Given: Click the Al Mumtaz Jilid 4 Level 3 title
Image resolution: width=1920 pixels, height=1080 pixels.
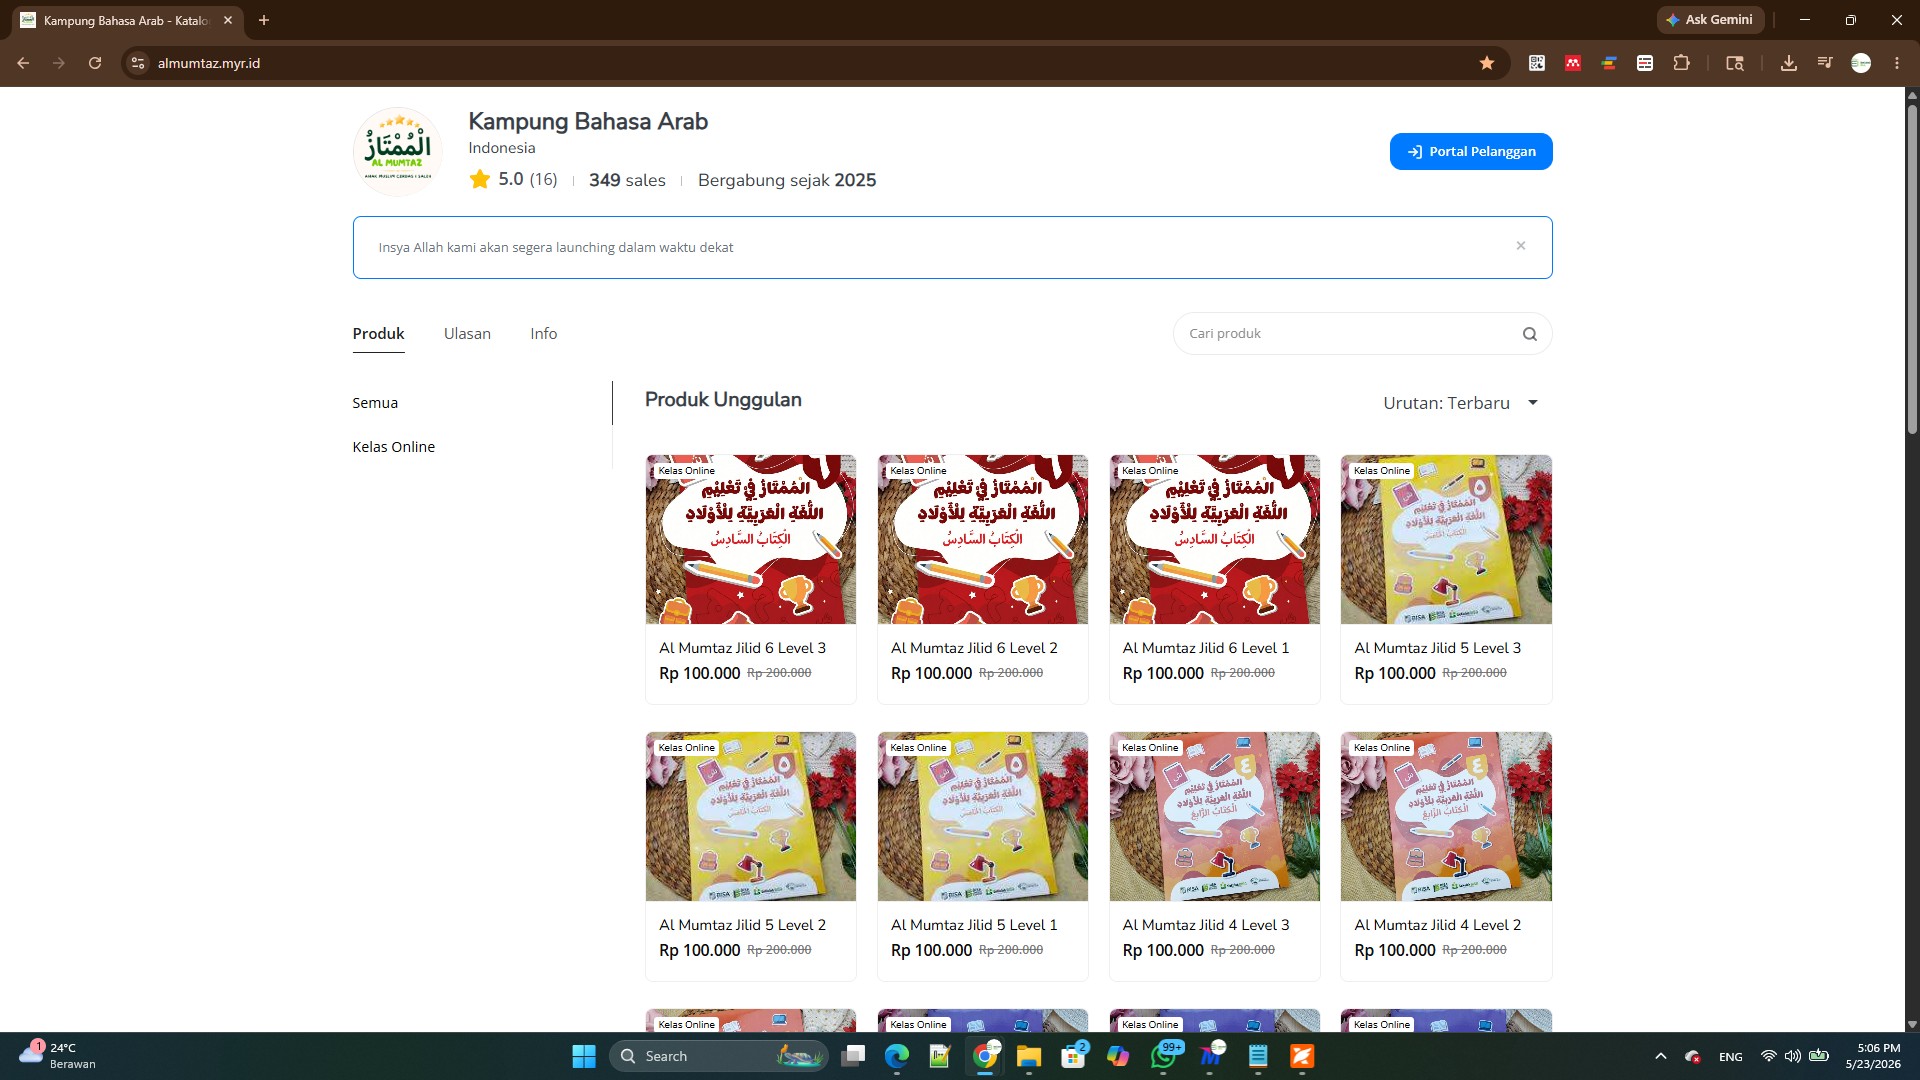Looking at the screenshot, I should 1206,925.
